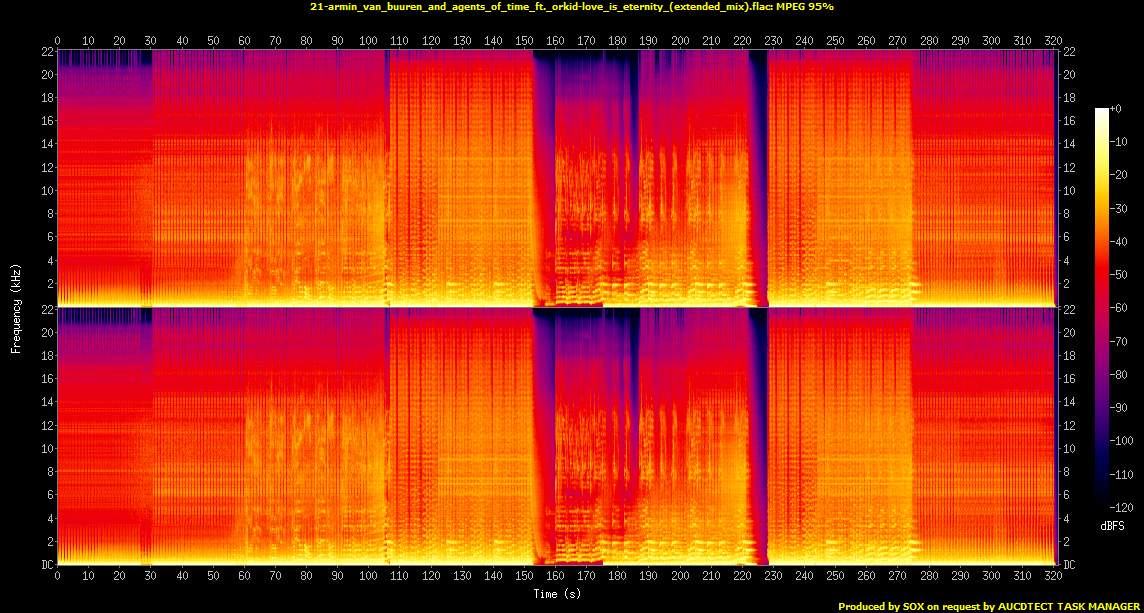The width and height of the screenshot is (1144, 613).
Task: Click the '-120' dBFS scale value
Action: 1121,507
